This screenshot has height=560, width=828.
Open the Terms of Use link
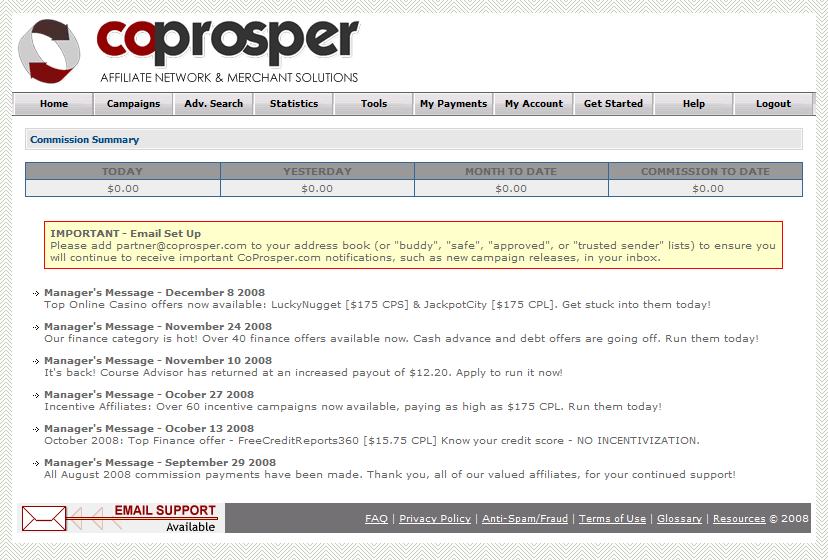coord(613,519)
